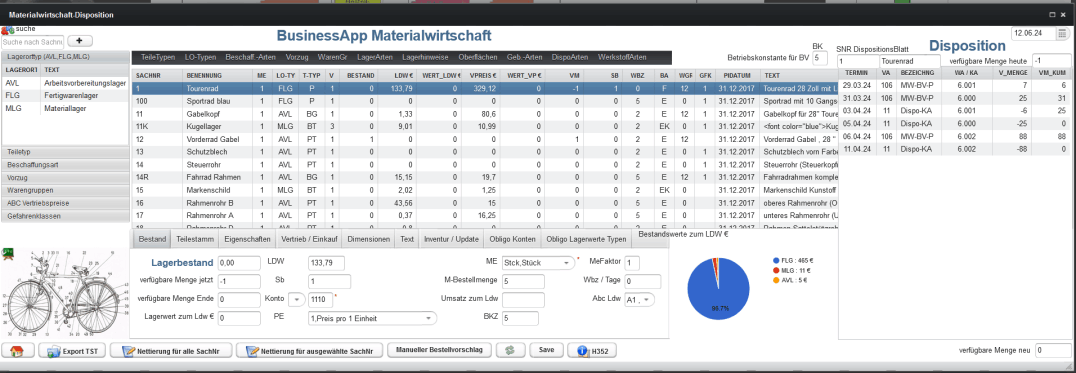Click Export TST button
This screenshot has width=1076, height=373.
(72, 350)
